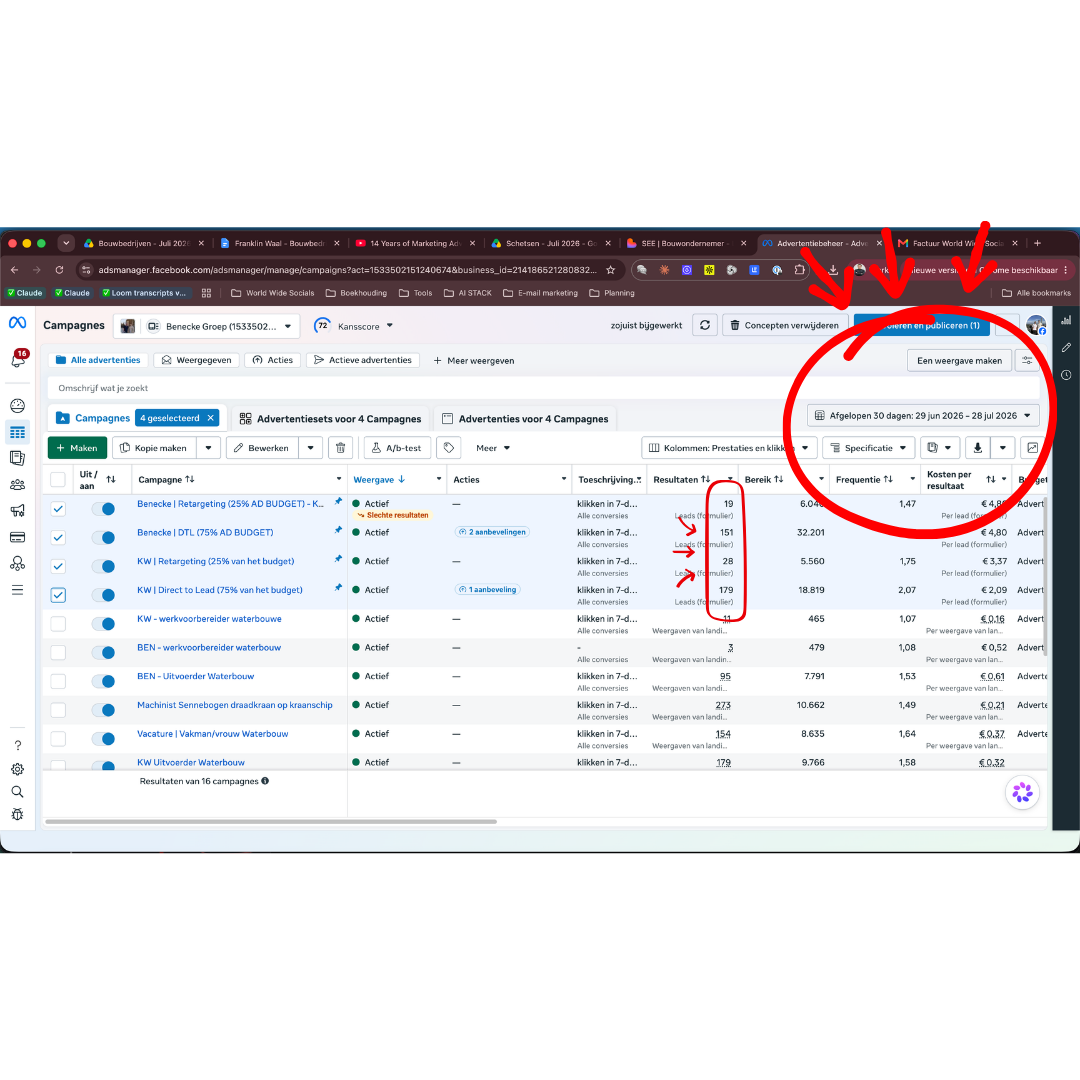The width and height of the screenshot is (1080, 1080).
Task: Clear the 4 geselecteerd selection chip
Action: tap(211, 418)
